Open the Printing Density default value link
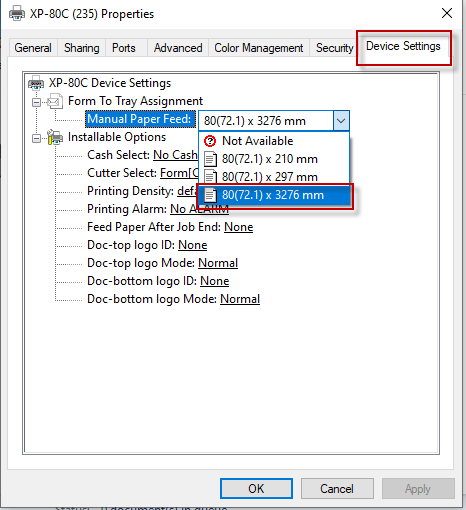The height and width of the screenshot is (510, 466). click(188, 191)
